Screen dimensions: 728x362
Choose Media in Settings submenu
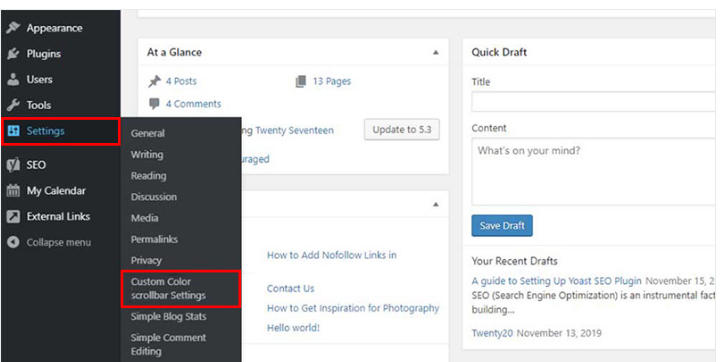click(144, 218)
